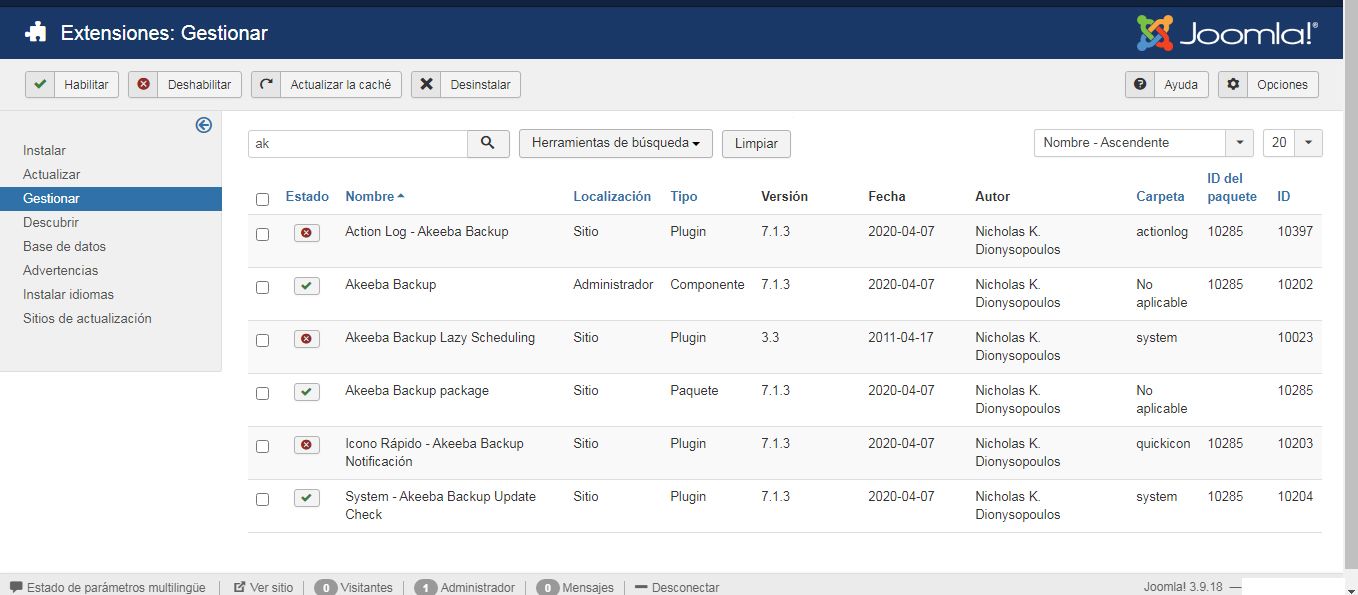Check the select-all checkbox in header

[262, 199]
